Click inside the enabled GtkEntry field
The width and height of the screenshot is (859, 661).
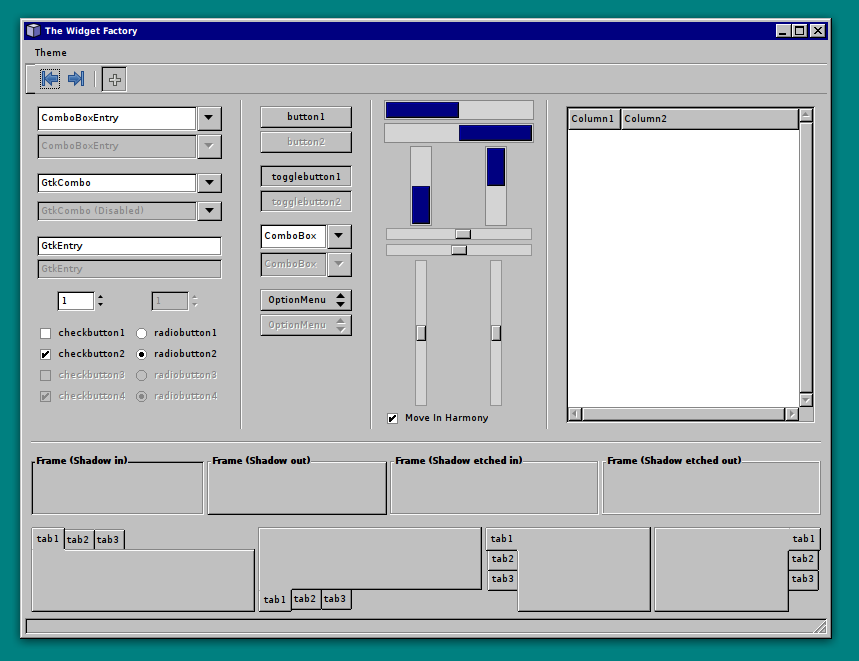[129, 246]
